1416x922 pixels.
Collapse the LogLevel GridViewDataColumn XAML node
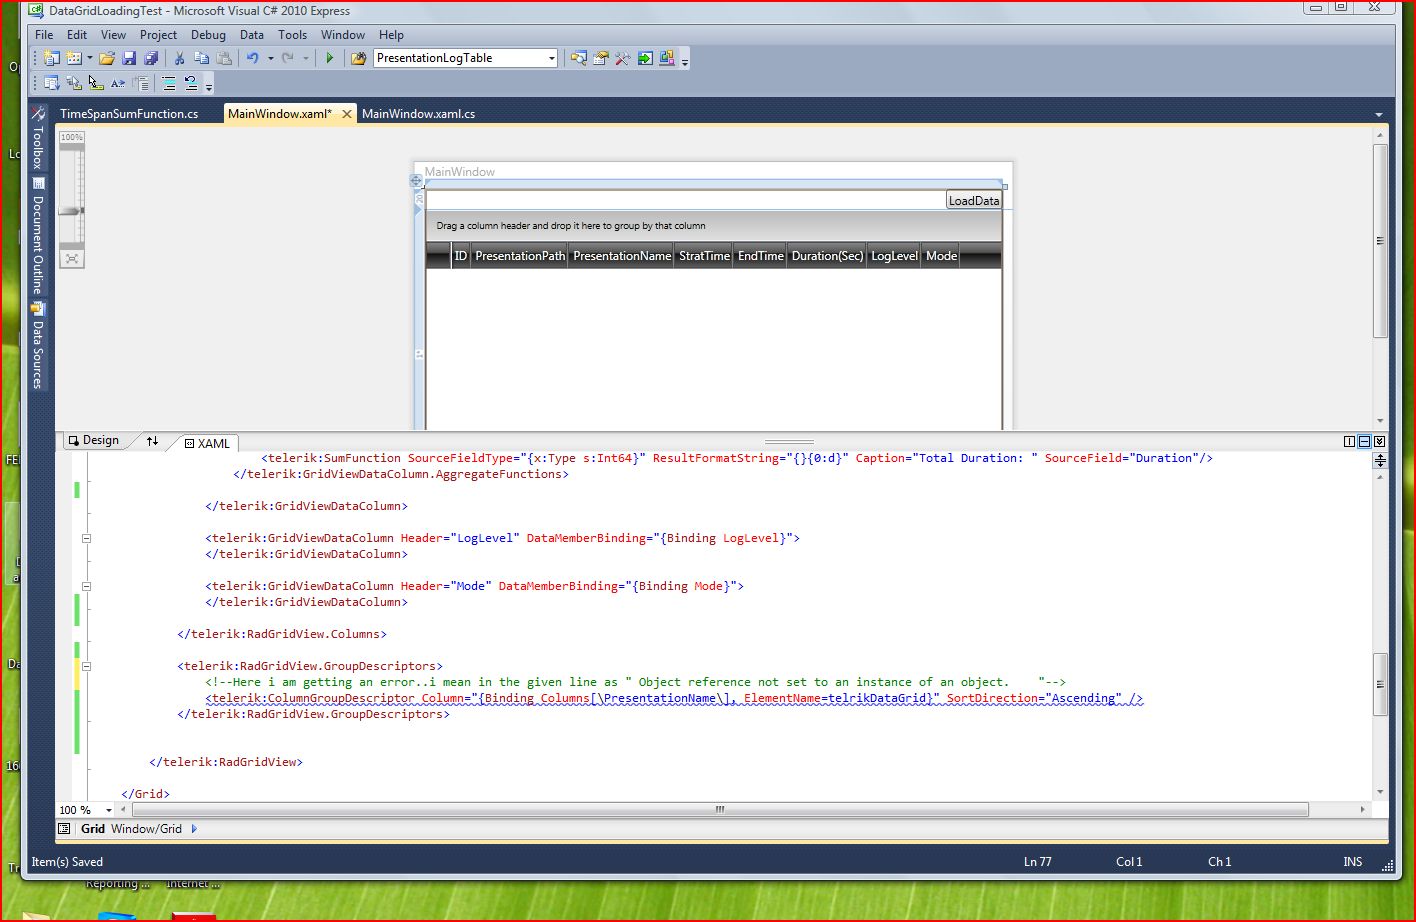[86, 538]
